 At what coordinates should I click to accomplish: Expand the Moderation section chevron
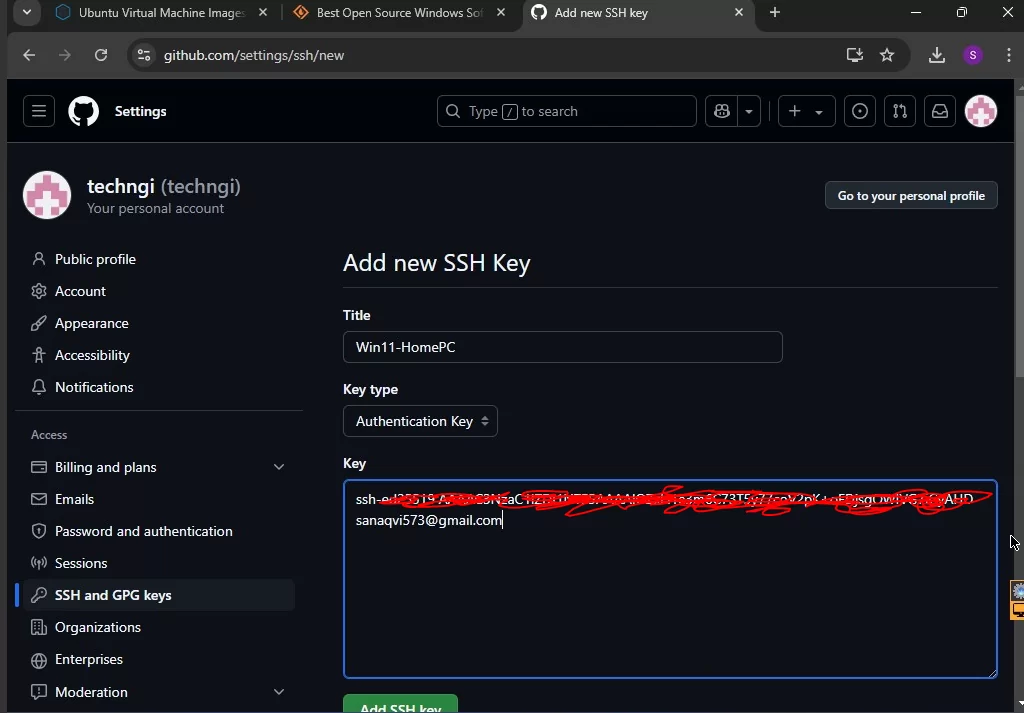coord(279,691)
